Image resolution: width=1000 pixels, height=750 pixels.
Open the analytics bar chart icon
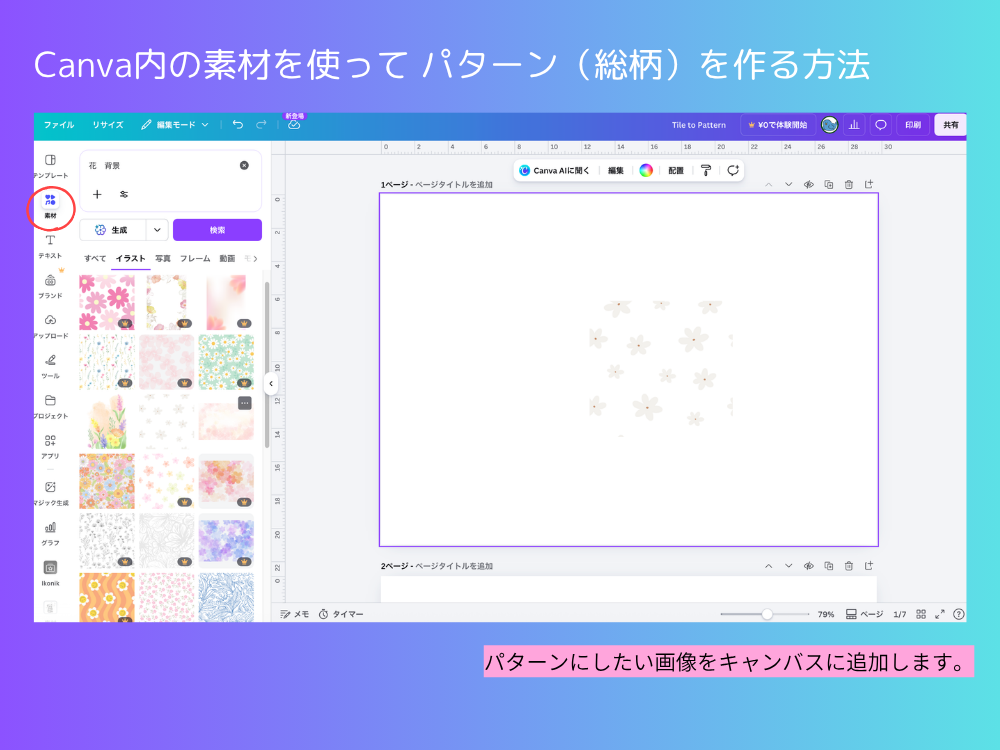click(x=854, y=125)
